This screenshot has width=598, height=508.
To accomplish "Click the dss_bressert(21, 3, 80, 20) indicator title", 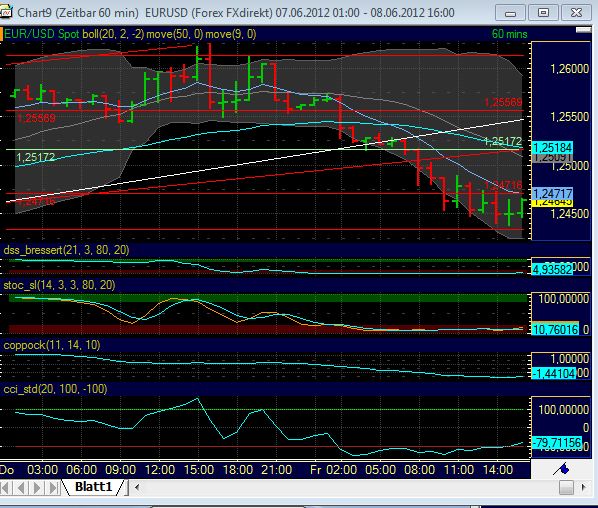I will point(66,250).
